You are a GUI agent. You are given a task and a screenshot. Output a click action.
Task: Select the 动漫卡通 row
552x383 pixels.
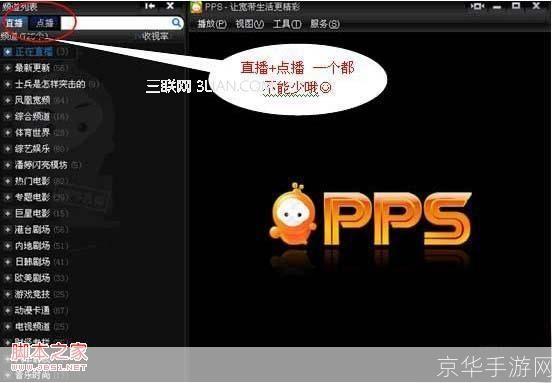coord(92,310)
